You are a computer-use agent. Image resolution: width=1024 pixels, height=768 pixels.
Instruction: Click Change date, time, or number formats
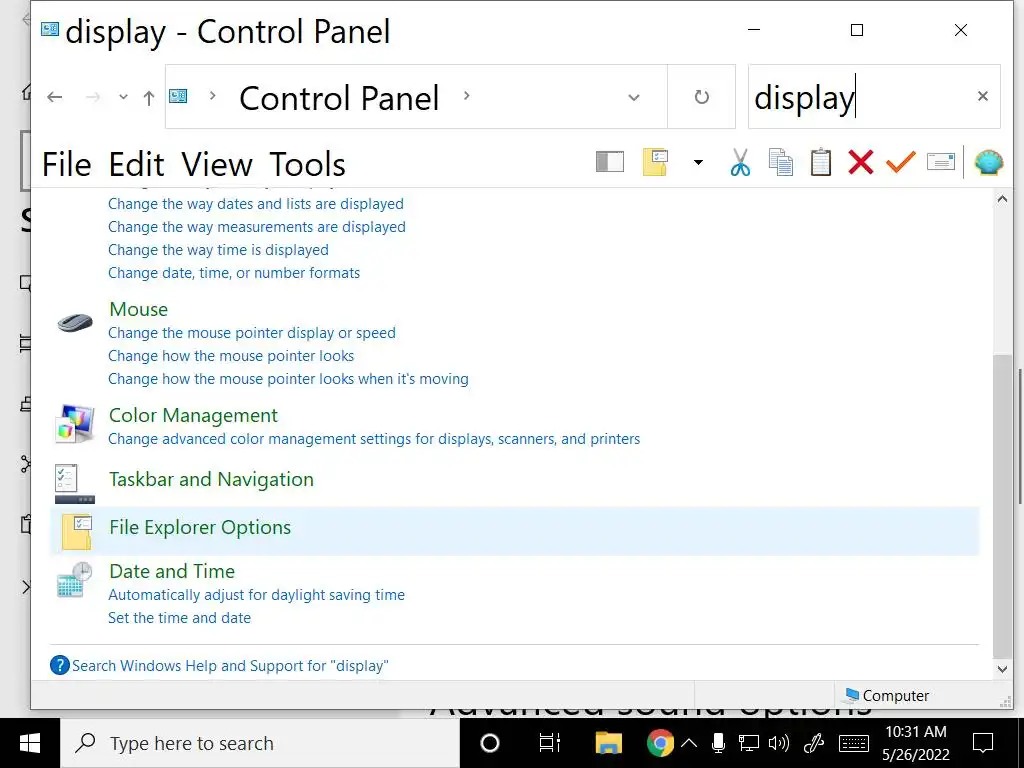pyautogui.click(x=234, y=273)
